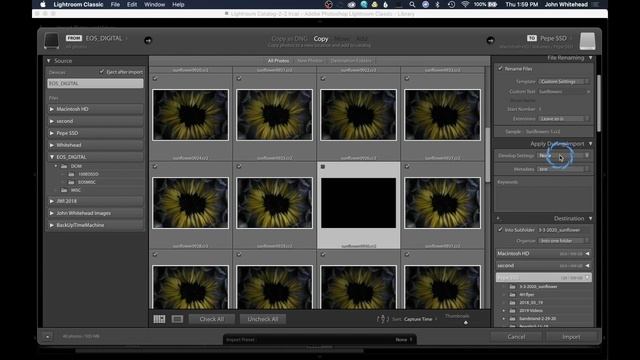Click the Custom Text field Sunflowers
The height and width of the screenshot is (360, 640).
tap(564, 92)
